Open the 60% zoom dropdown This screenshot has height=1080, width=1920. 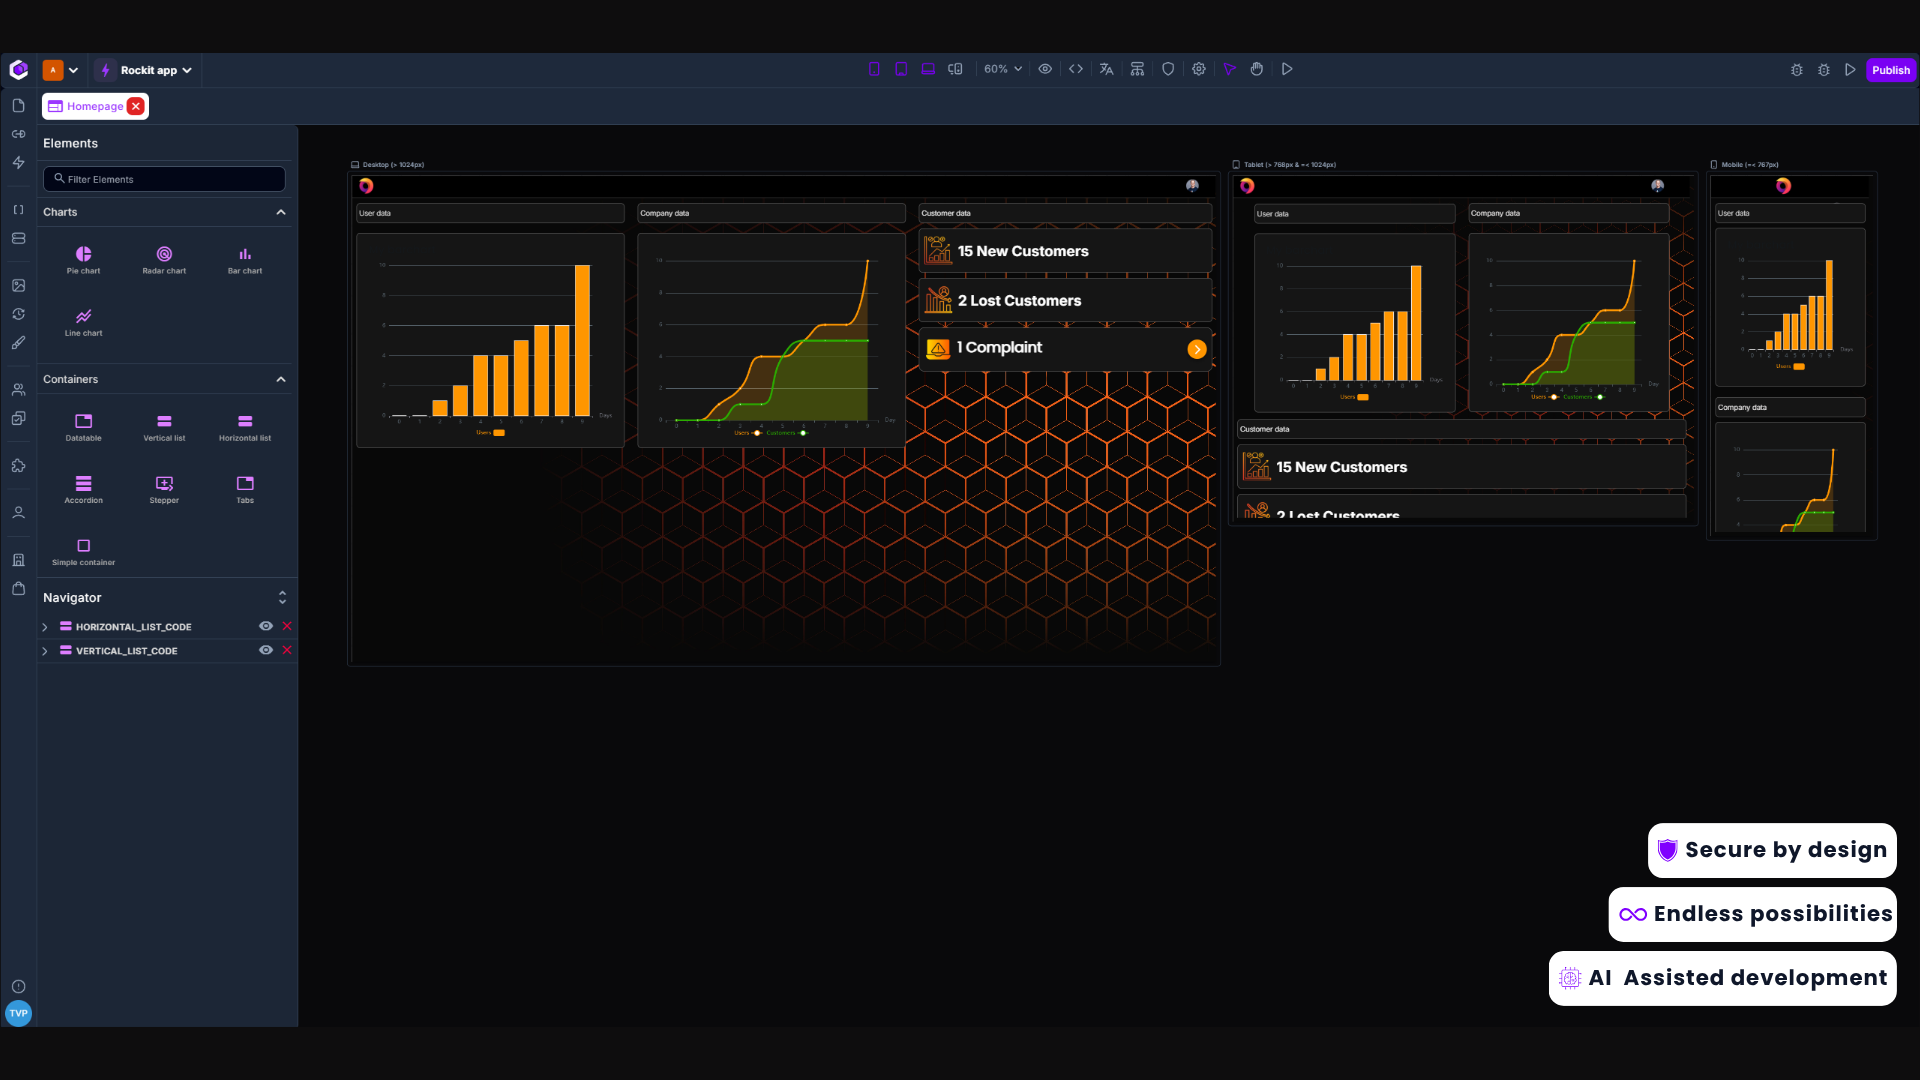click(1003, 69)
